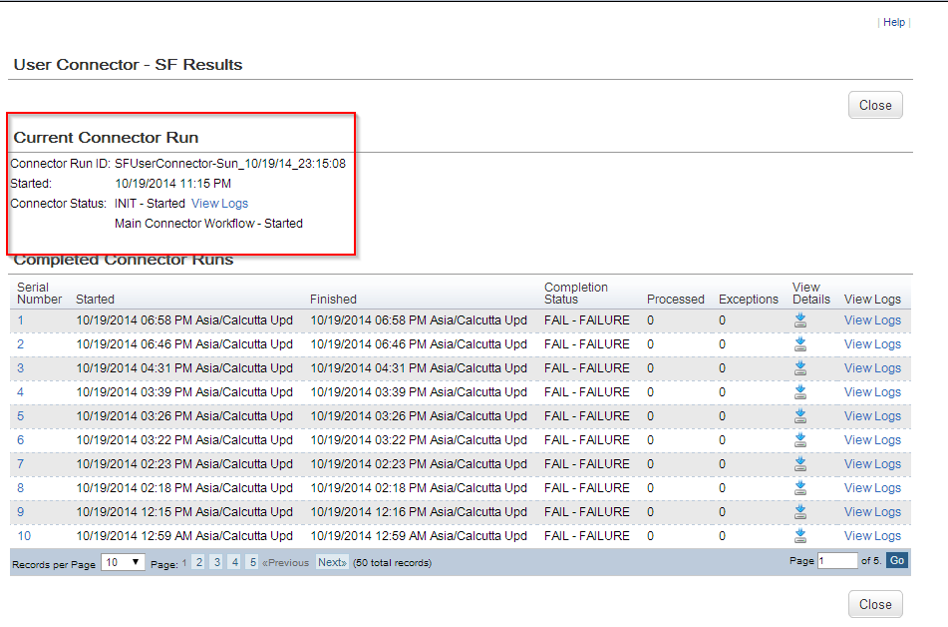Screen dimensions: 948x627
Task: Click the "(50 total records)" text
Action: (392, 563)
